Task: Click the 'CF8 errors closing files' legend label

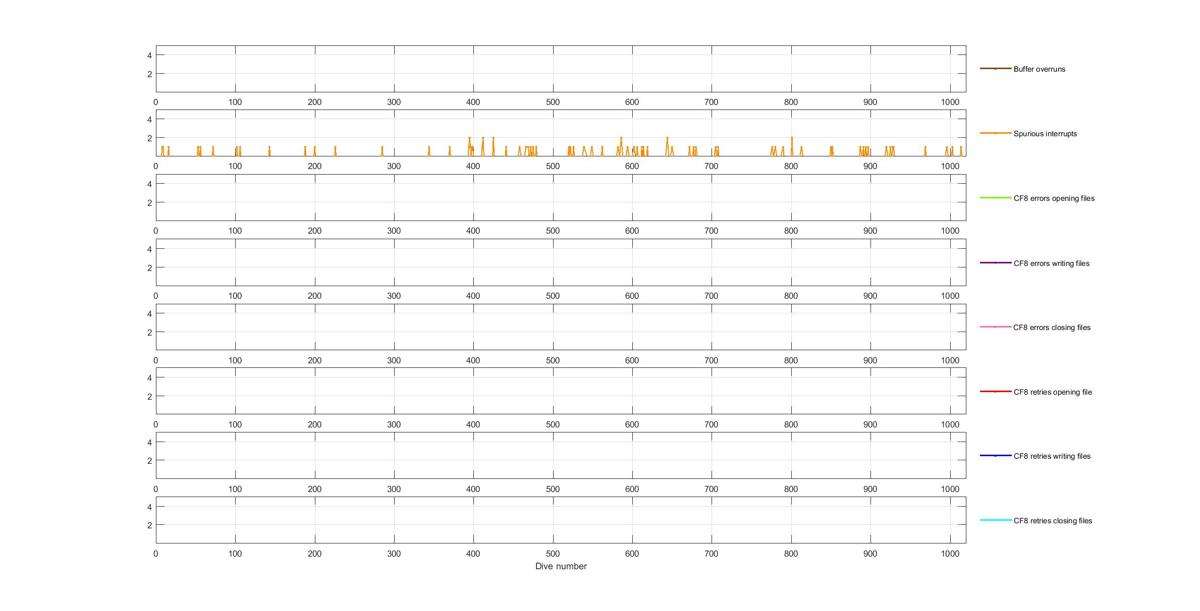Action: pos(1052,327)
